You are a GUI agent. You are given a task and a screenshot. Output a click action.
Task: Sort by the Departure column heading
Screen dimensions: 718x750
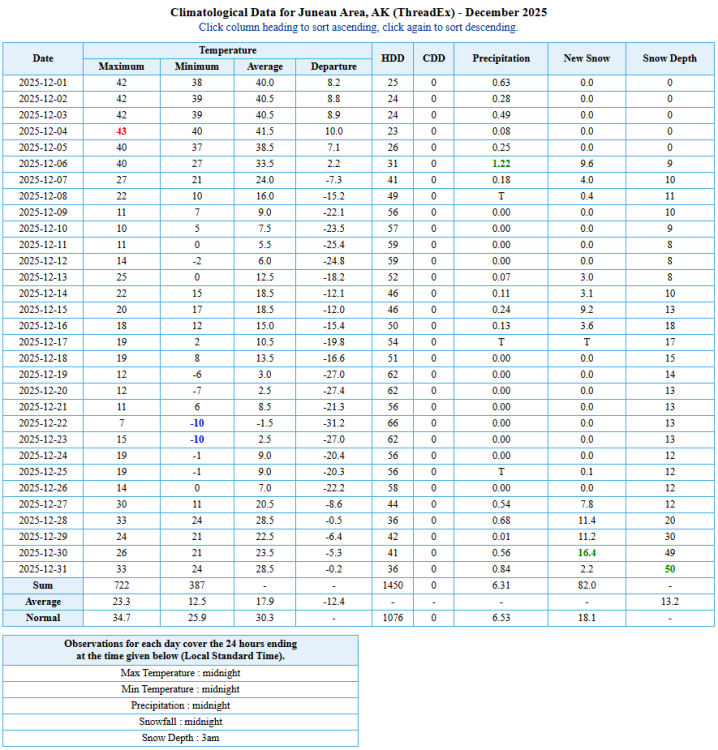pos(334,66)
